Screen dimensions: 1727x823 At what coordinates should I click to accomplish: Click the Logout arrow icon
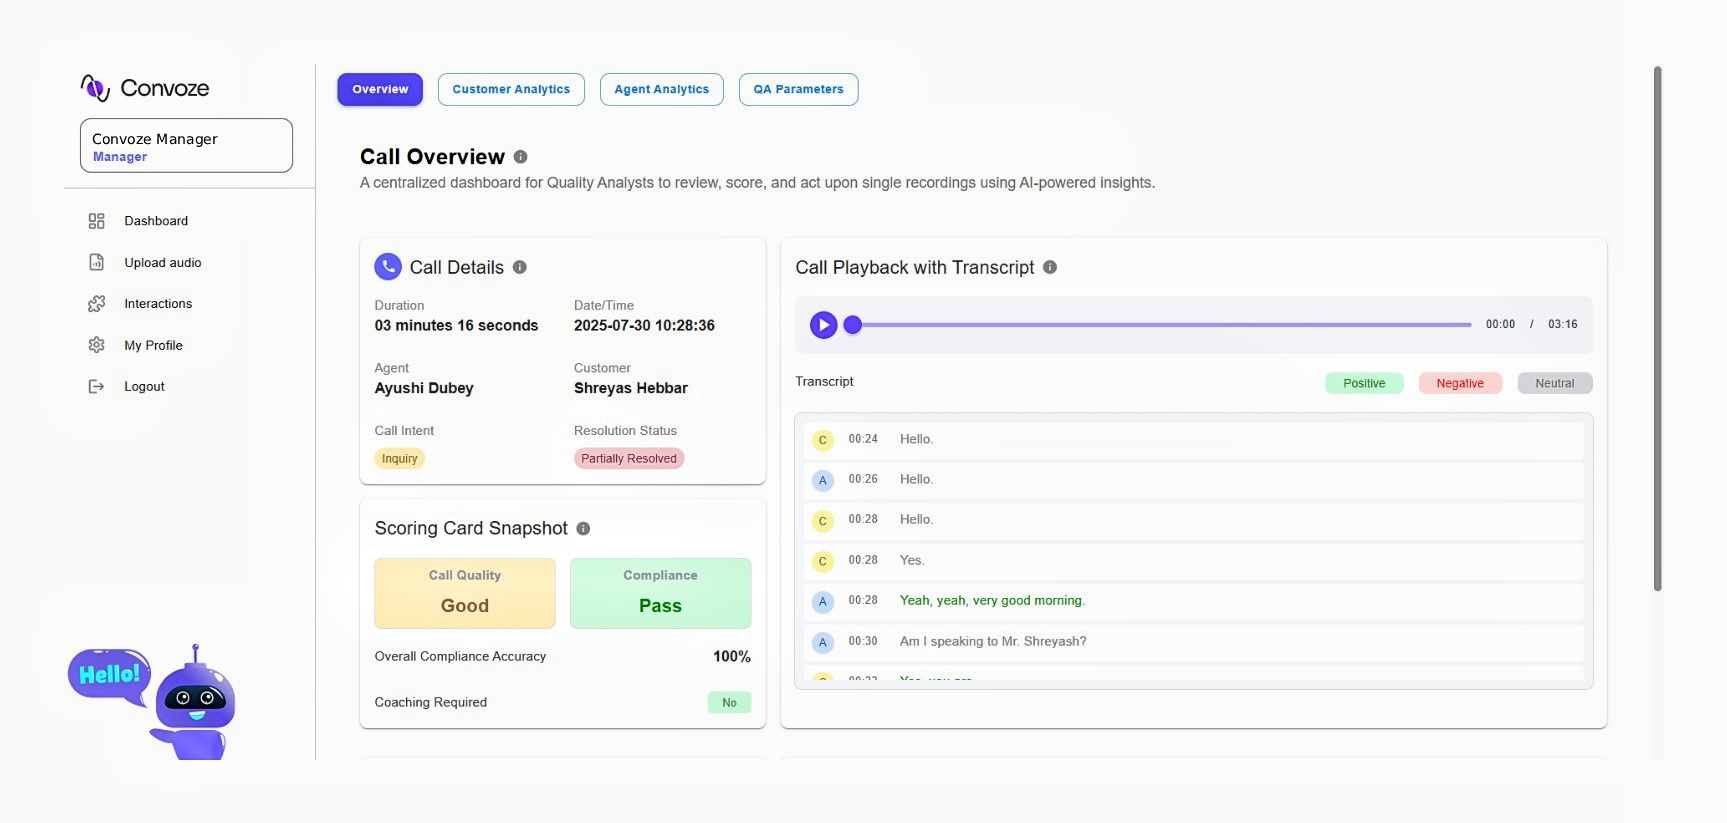point(97,387)
